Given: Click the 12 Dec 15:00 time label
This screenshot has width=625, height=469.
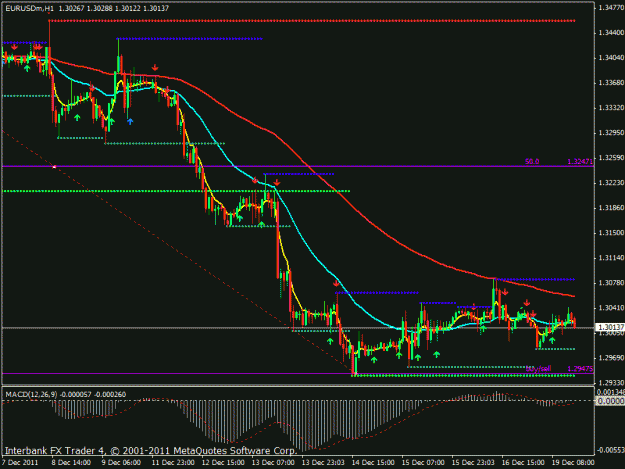Looking at the screenshot, I should pos(223,462).
